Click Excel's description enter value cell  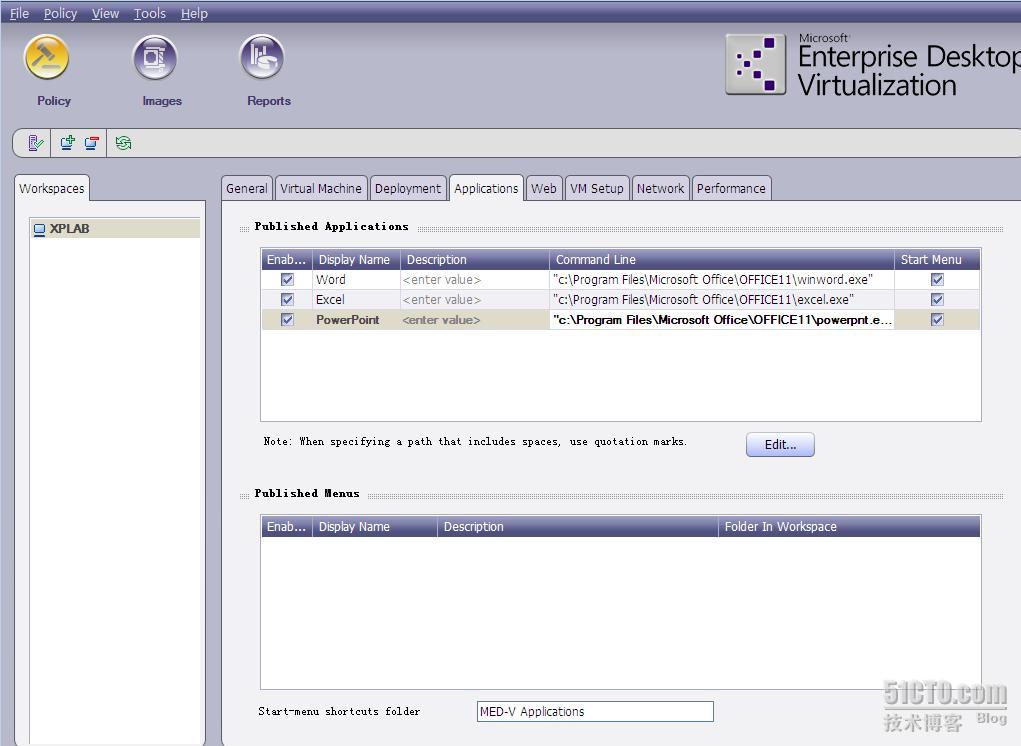(x=475, y=299)
